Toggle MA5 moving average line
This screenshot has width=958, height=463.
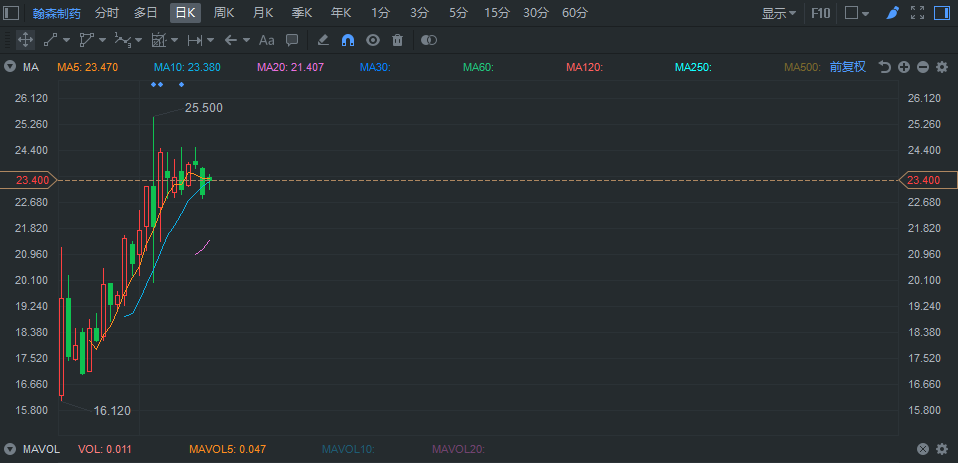coord(87,67)
